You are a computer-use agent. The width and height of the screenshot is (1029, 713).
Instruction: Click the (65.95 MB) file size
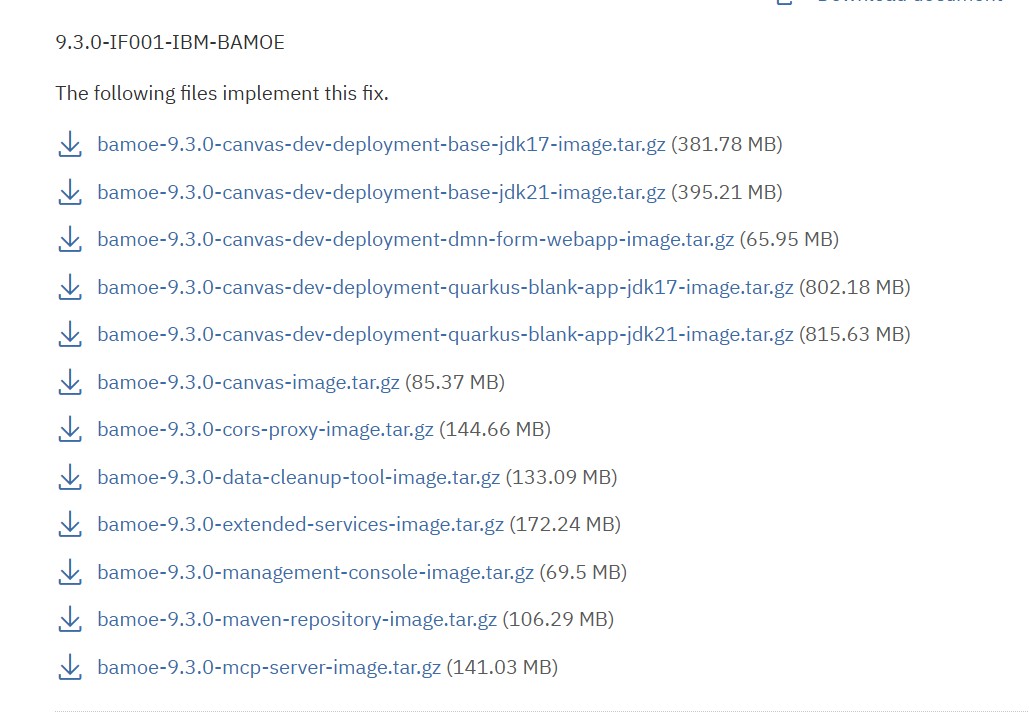pos(789,239)
